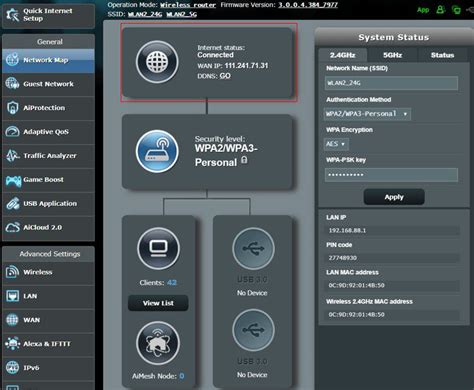Go to Game Boost page
Screen dimensions: 474x390
click(x=48, y=180)
